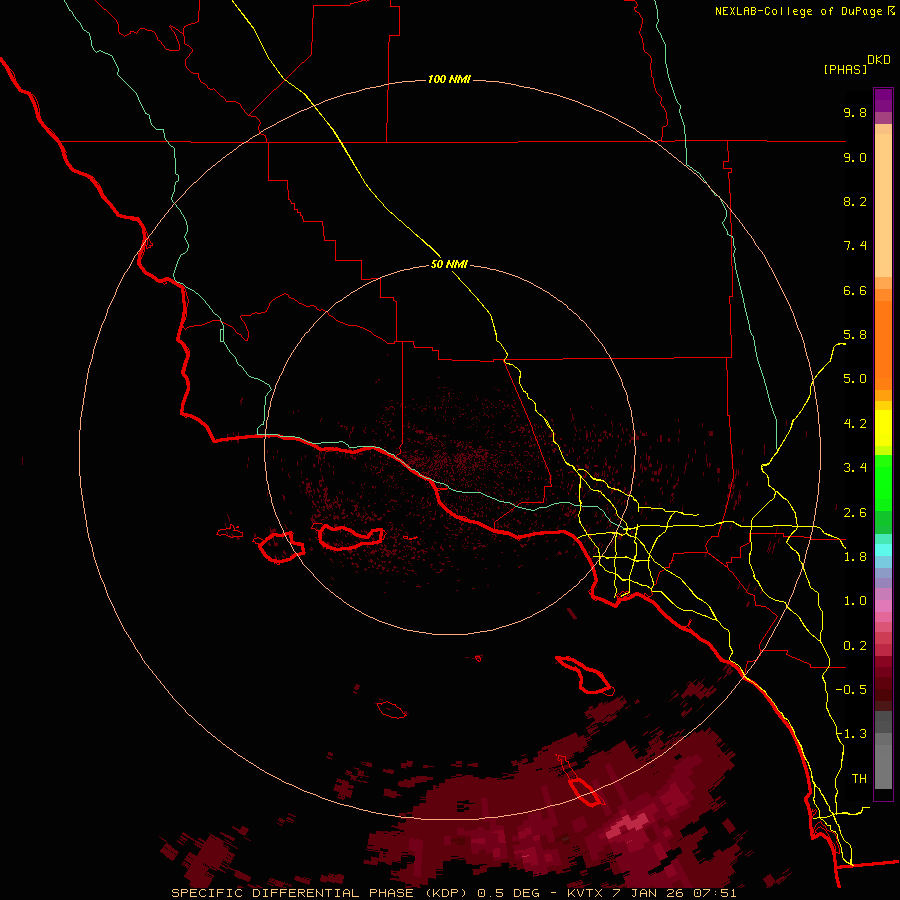Click the 6.6 scale label

(855, 290)
